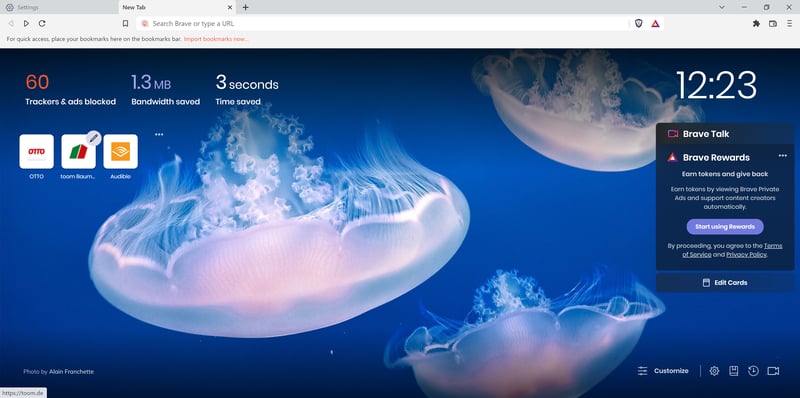
Task: Open the Brave Wallet icon
Action: tap(773, 23)
